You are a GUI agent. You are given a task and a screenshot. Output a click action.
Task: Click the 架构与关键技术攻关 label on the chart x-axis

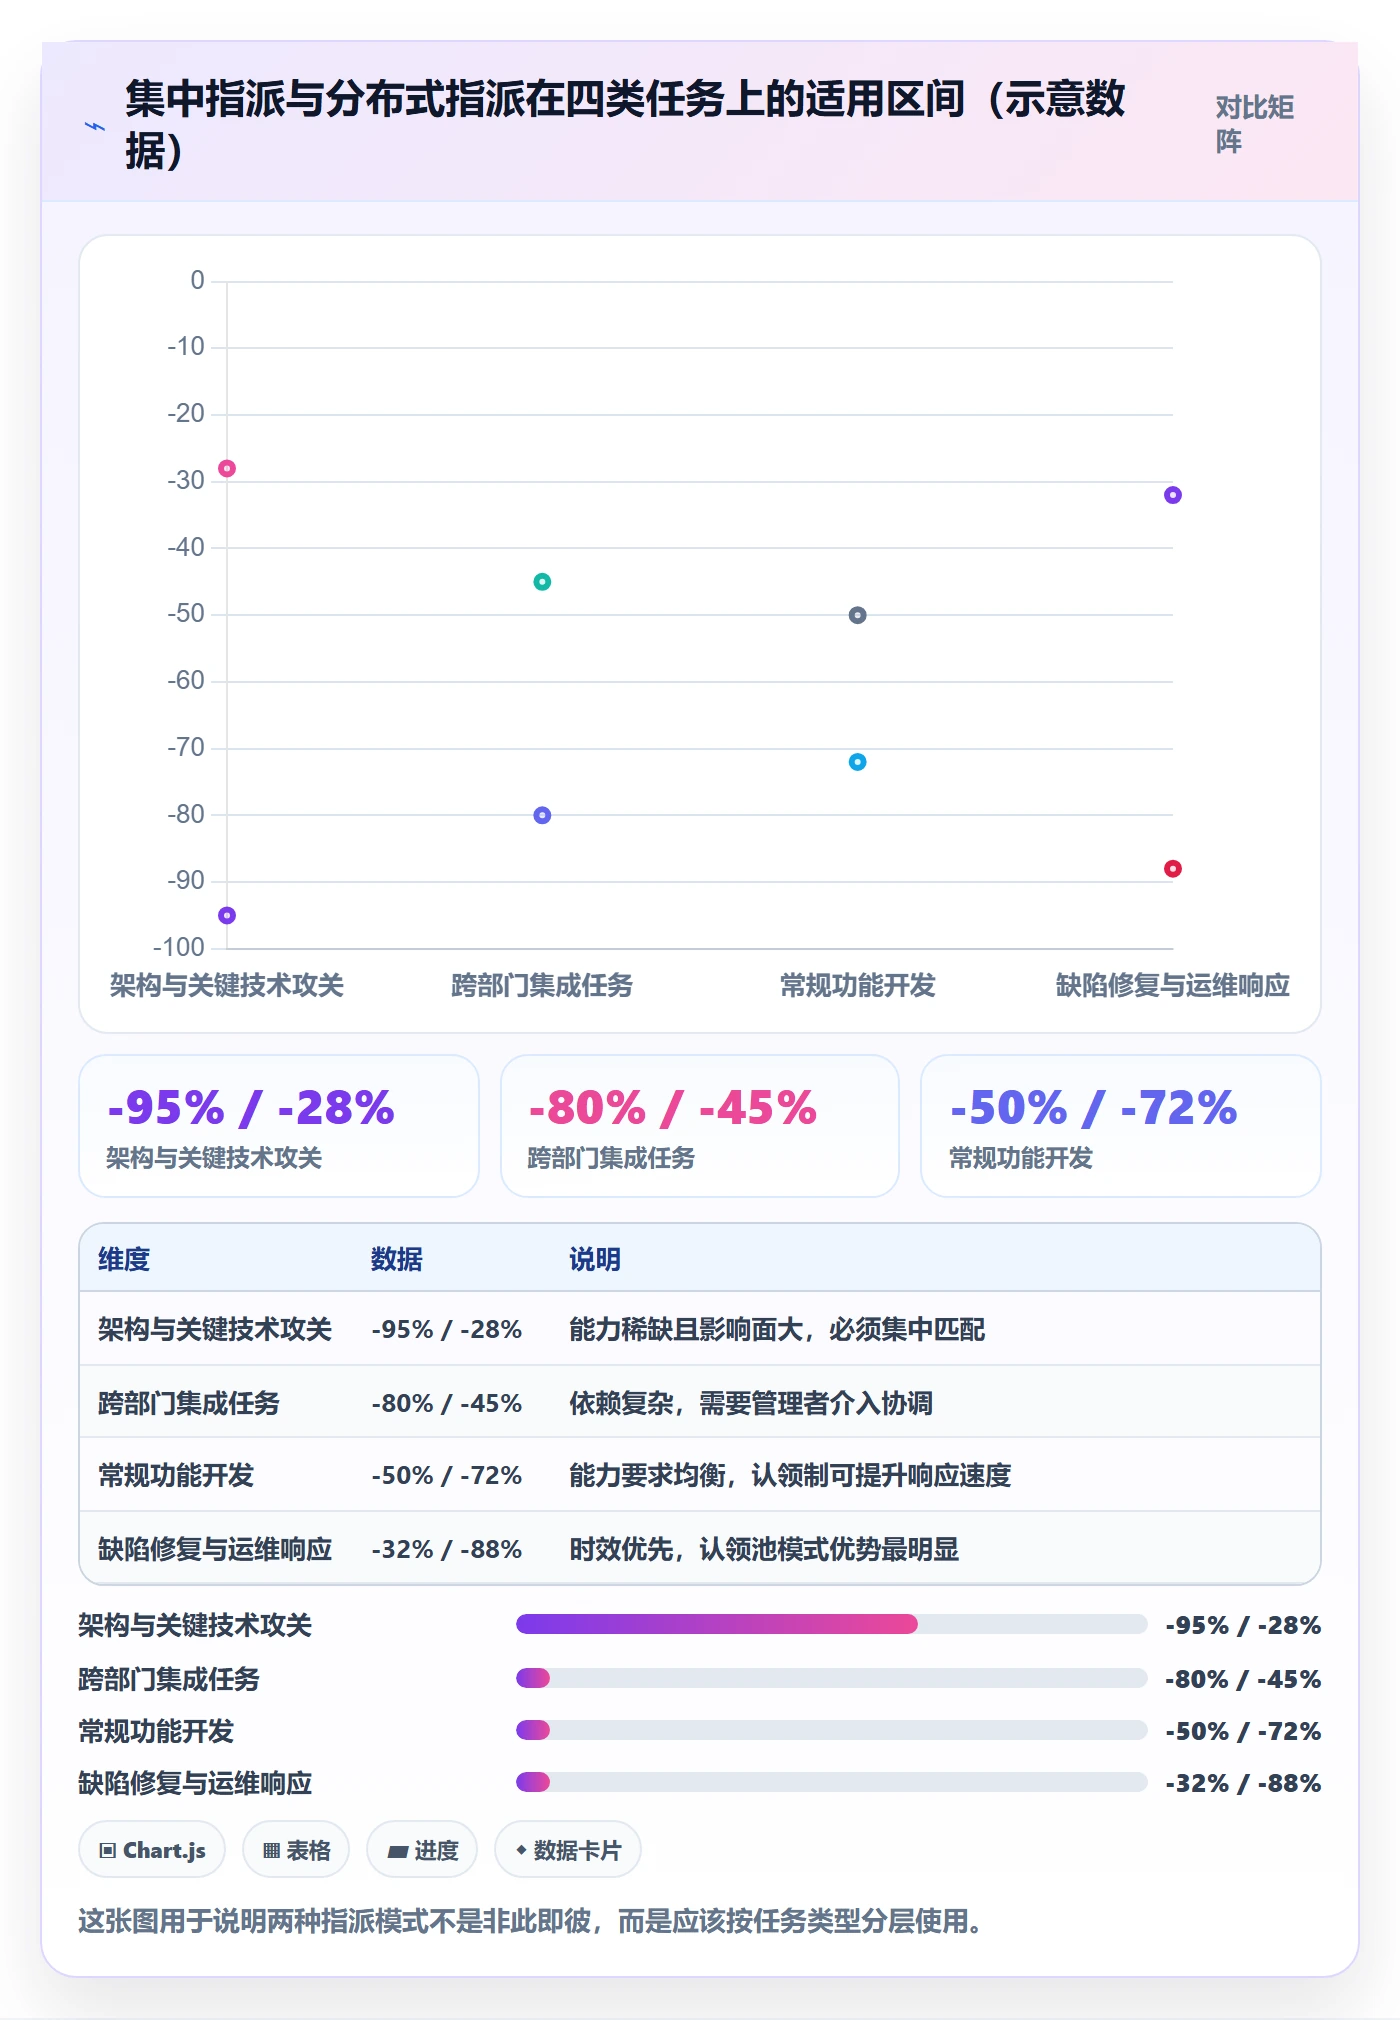[227, 986]
